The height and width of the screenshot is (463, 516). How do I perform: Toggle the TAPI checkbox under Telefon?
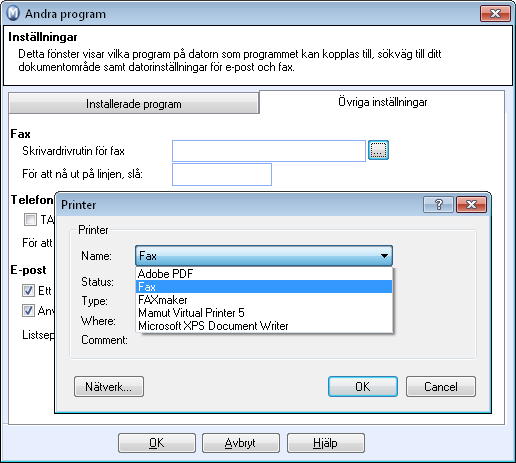30,219
